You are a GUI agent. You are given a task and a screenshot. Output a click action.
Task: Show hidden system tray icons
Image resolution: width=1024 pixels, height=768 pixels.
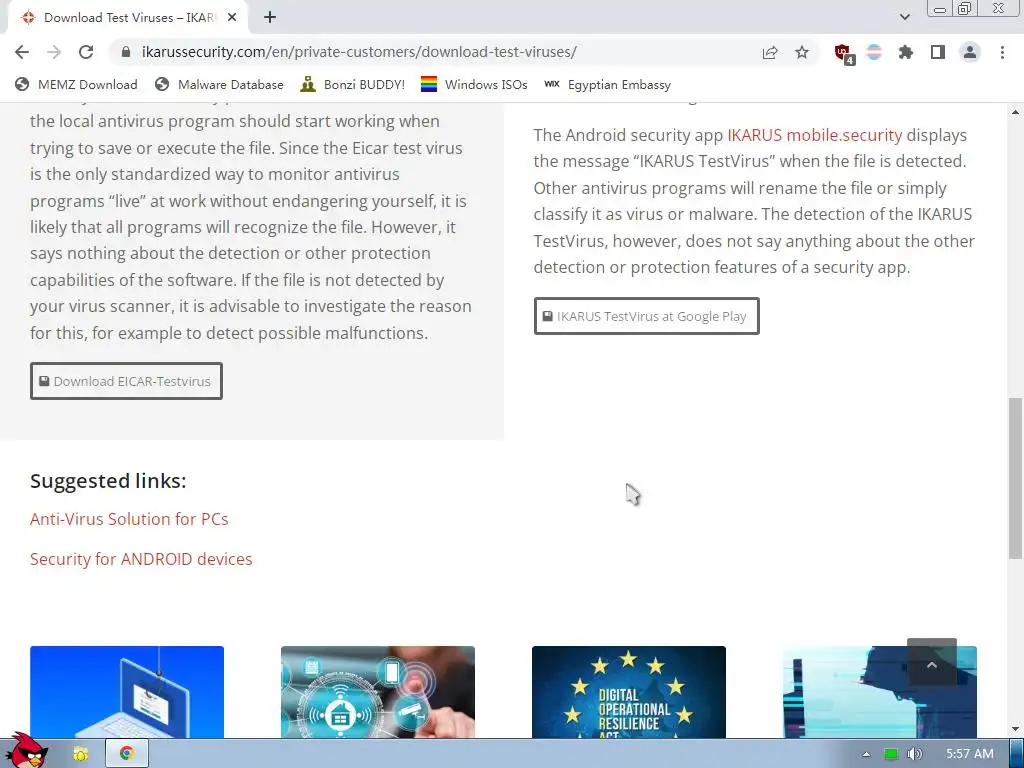[867, 754]
